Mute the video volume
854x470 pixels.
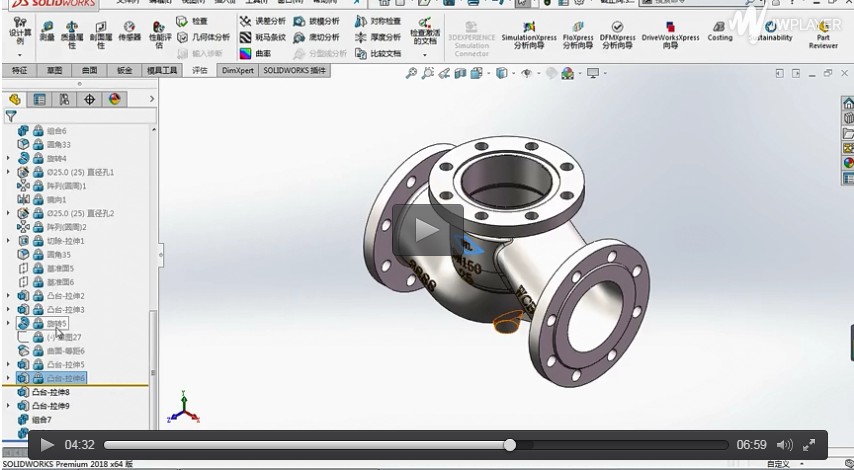click(x=784, y=445)
